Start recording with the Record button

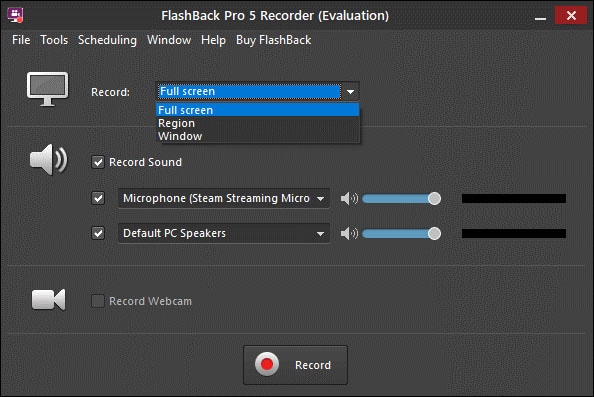[x=295, y=365]
